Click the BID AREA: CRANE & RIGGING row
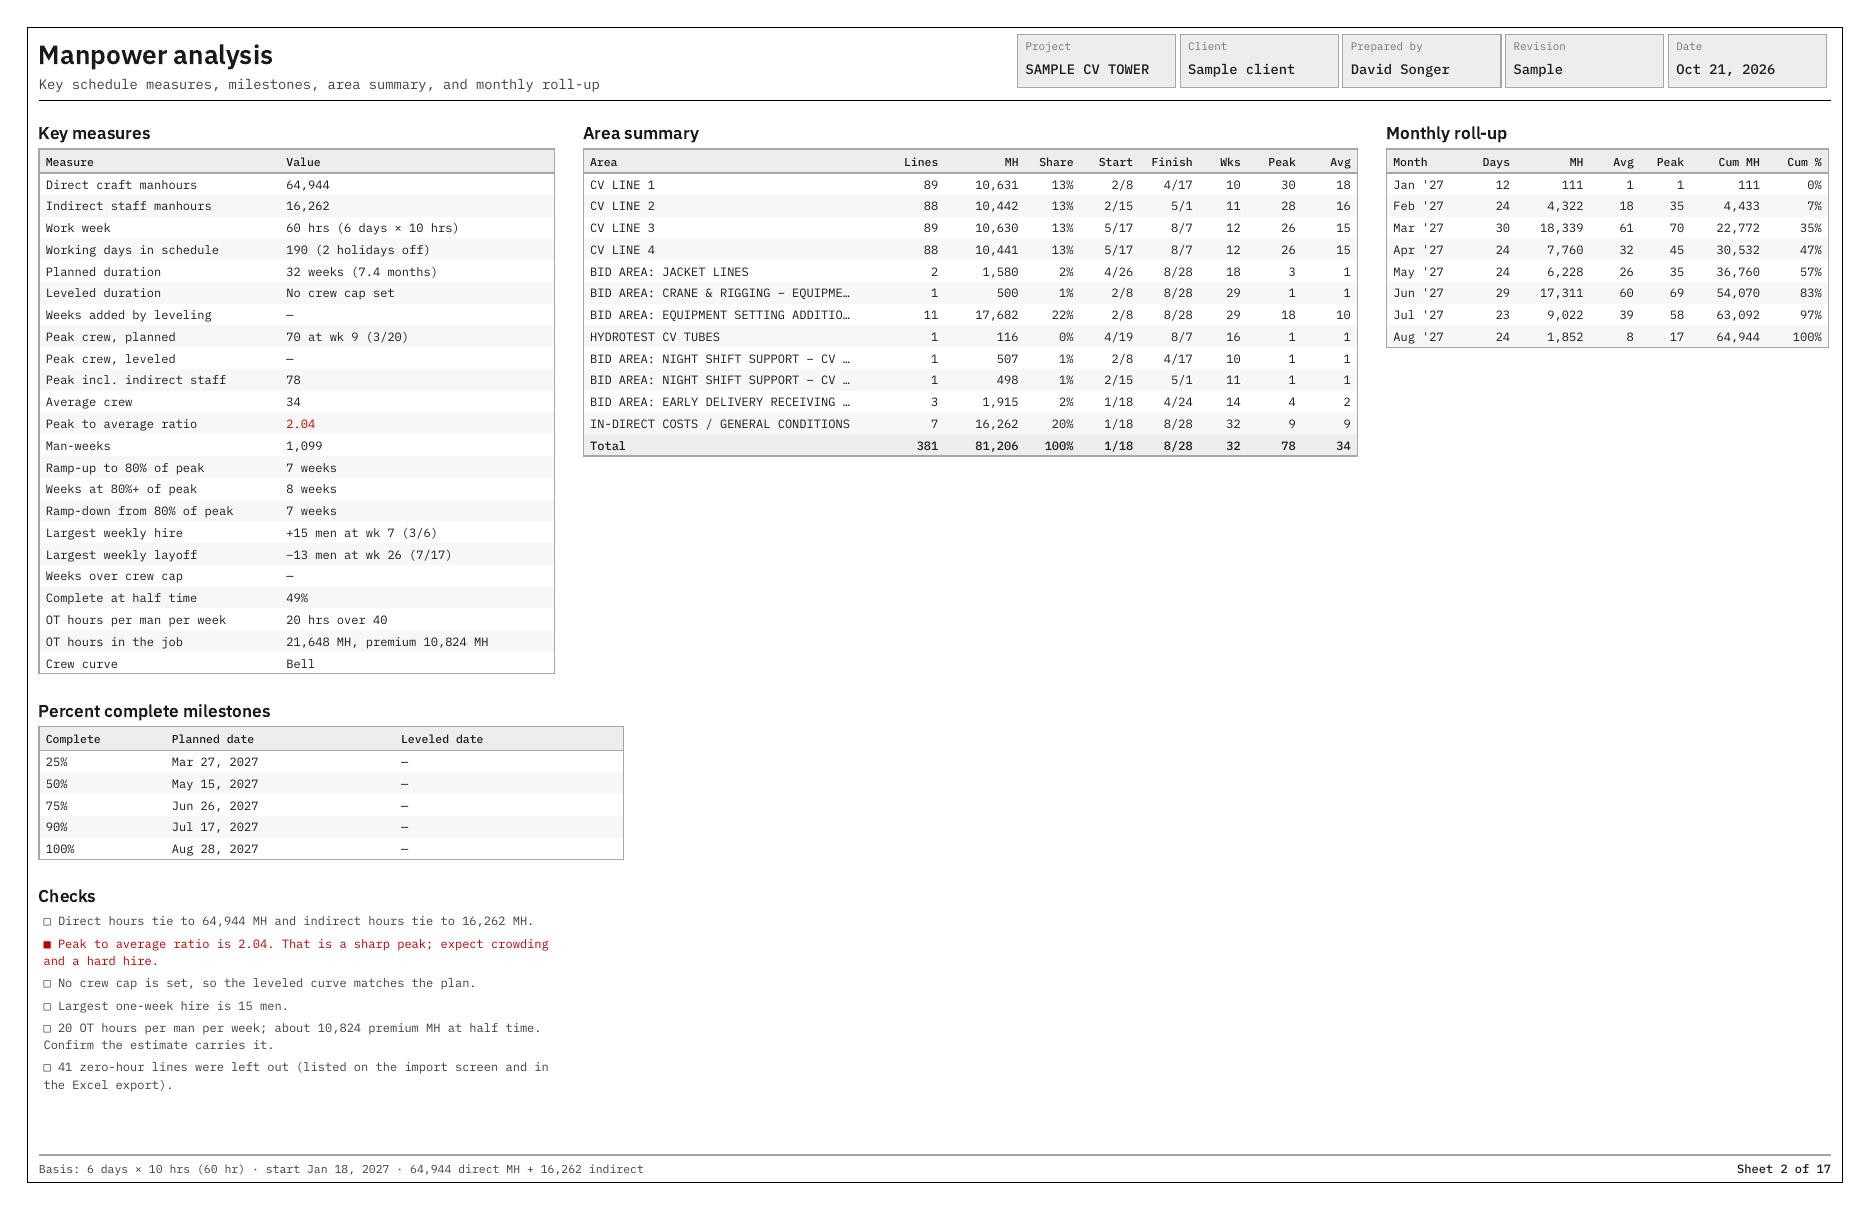 click(970, 293)
